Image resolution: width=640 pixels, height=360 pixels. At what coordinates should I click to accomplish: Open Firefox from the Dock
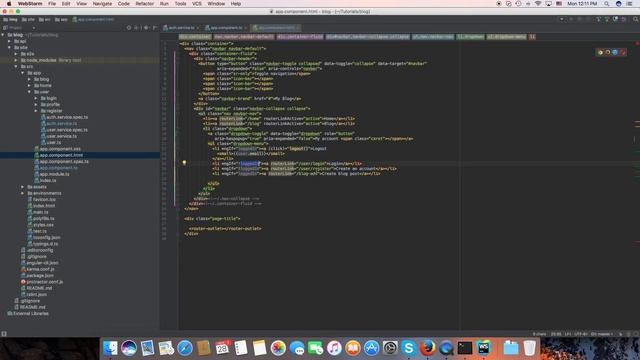pyautogui.click(x=427, y=348)
